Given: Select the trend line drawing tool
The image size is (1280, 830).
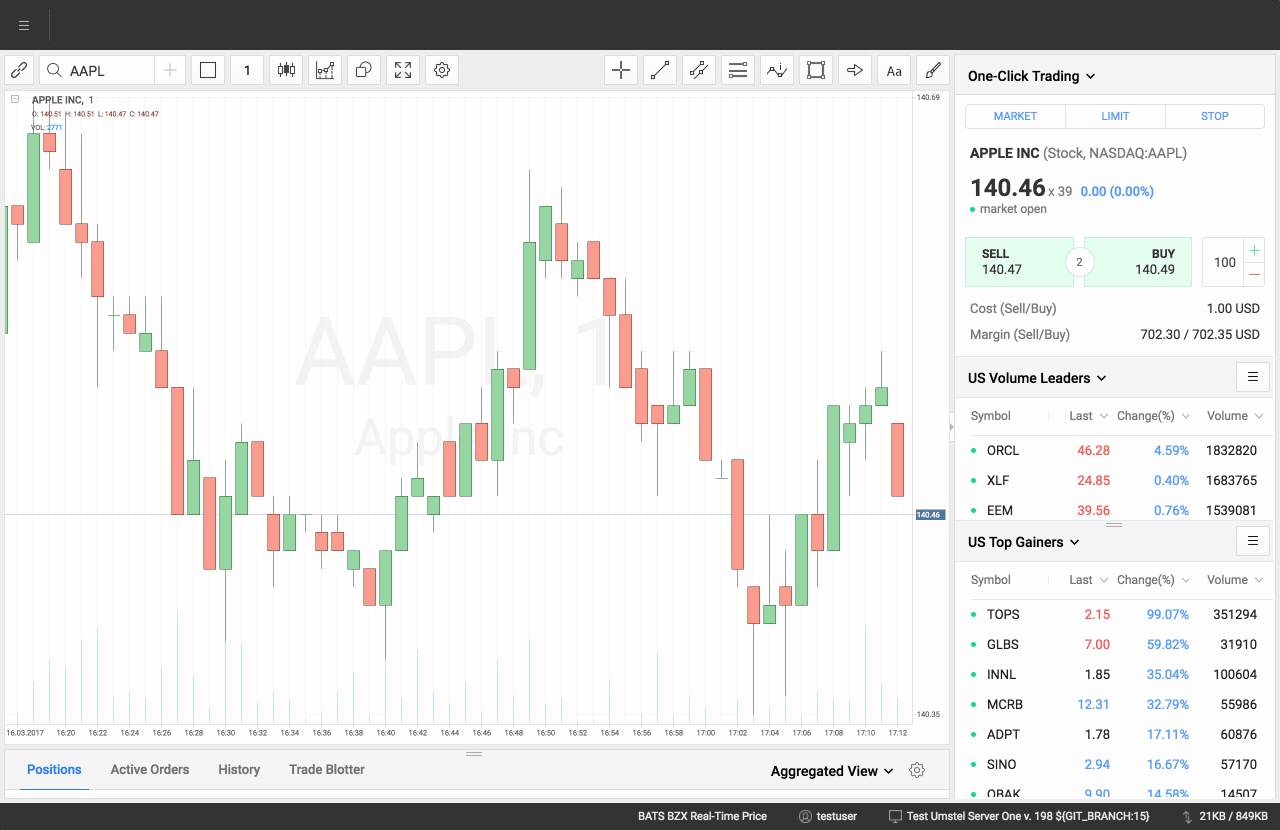Looking at the screenshot, I should point(660,70).
